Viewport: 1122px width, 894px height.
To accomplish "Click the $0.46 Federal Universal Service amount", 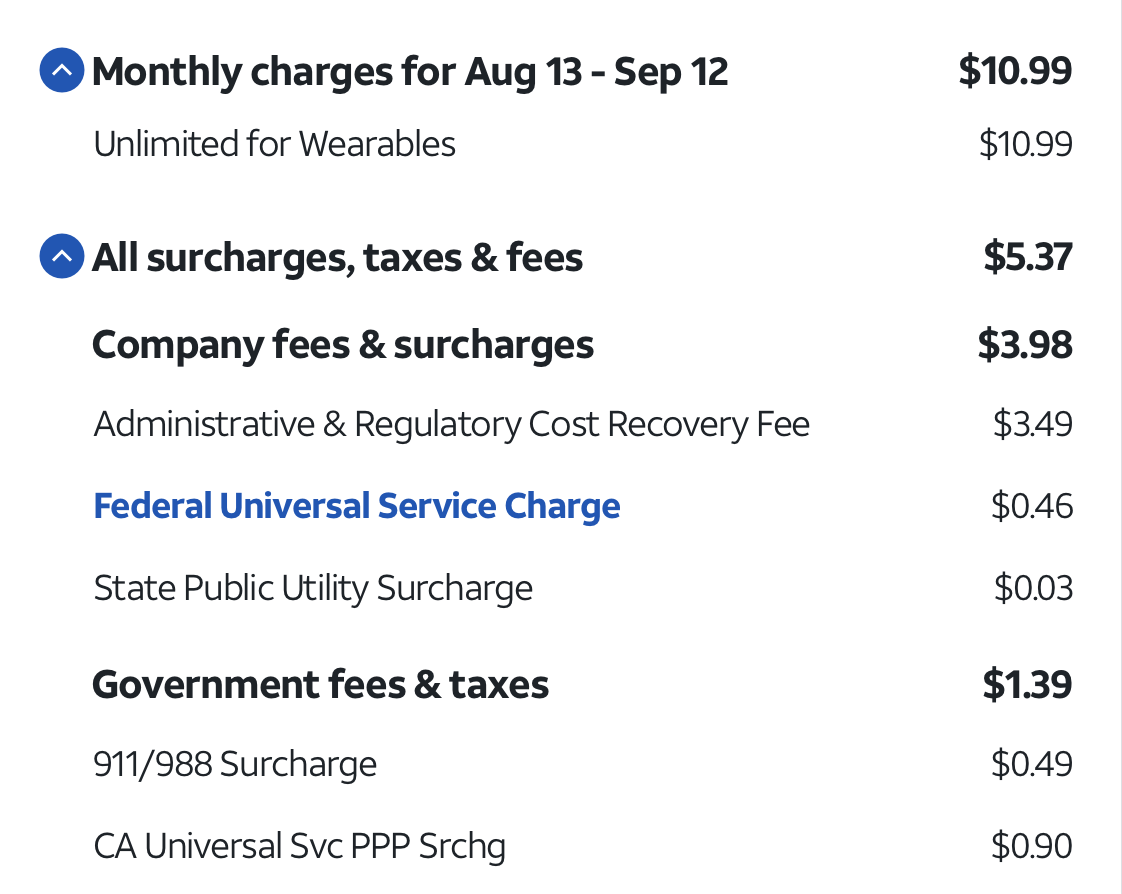I will [1032, 506].
